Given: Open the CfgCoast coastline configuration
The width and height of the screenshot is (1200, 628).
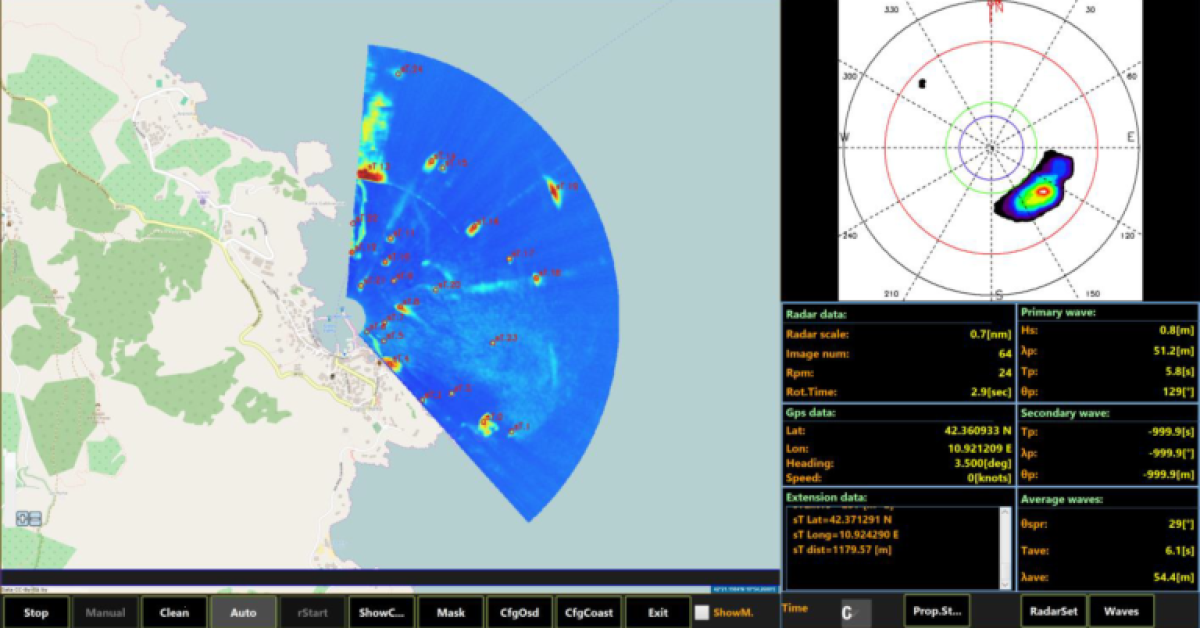Looking at the screenshot, I should [589, 612].
